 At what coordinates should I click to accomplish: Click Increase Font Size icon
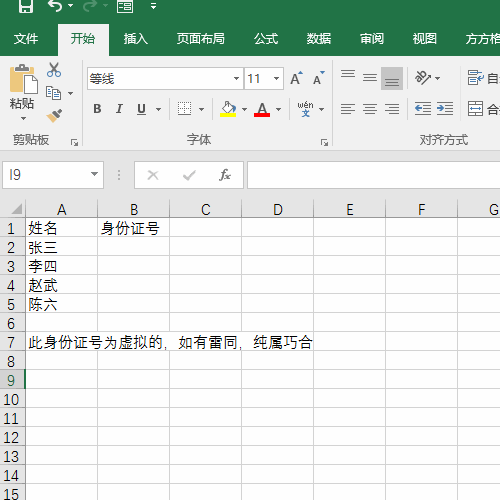pos(296,79)
